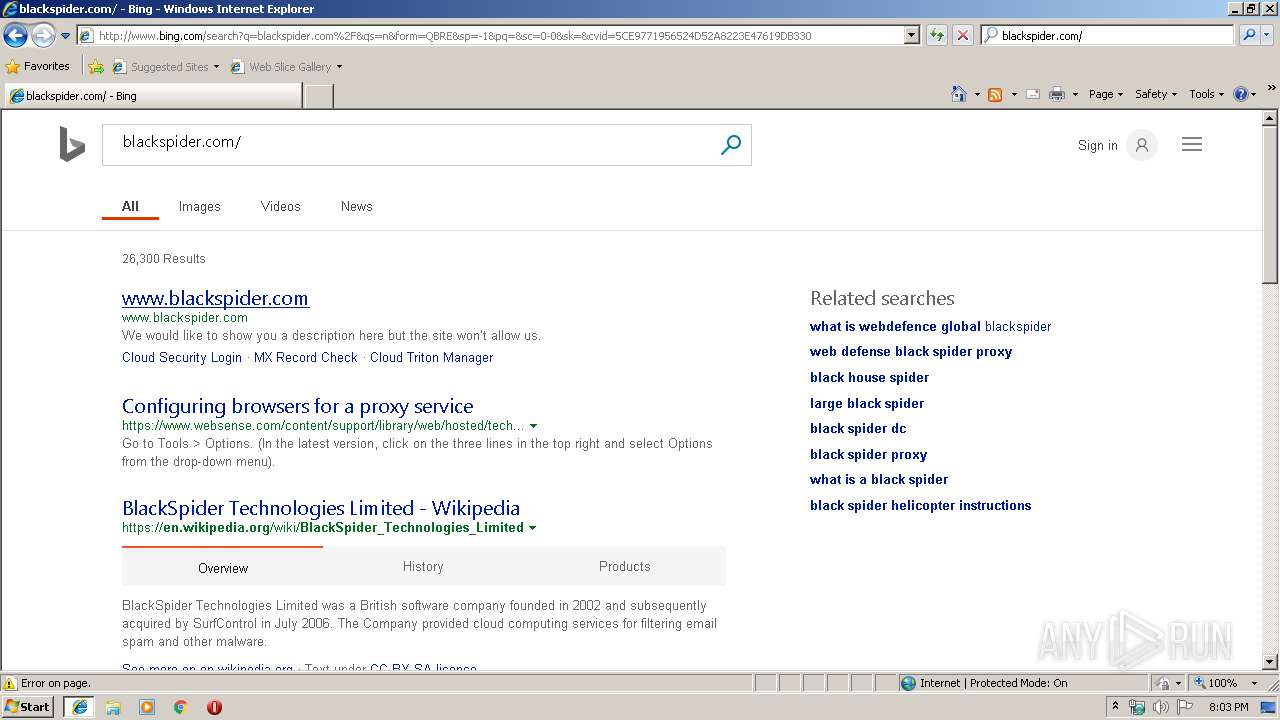This screenshot has width=1280, height=720.
Task: Open Chrome taskbar icon
Action: click(180, 707)
